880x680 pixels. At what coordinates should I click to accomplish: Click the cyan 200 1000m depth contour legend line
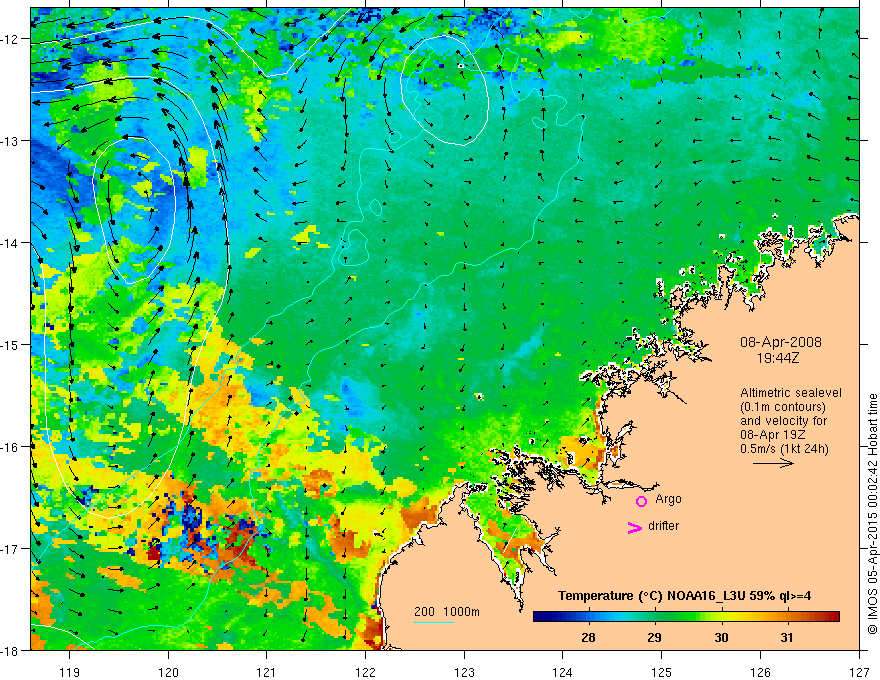coord(434,622)
